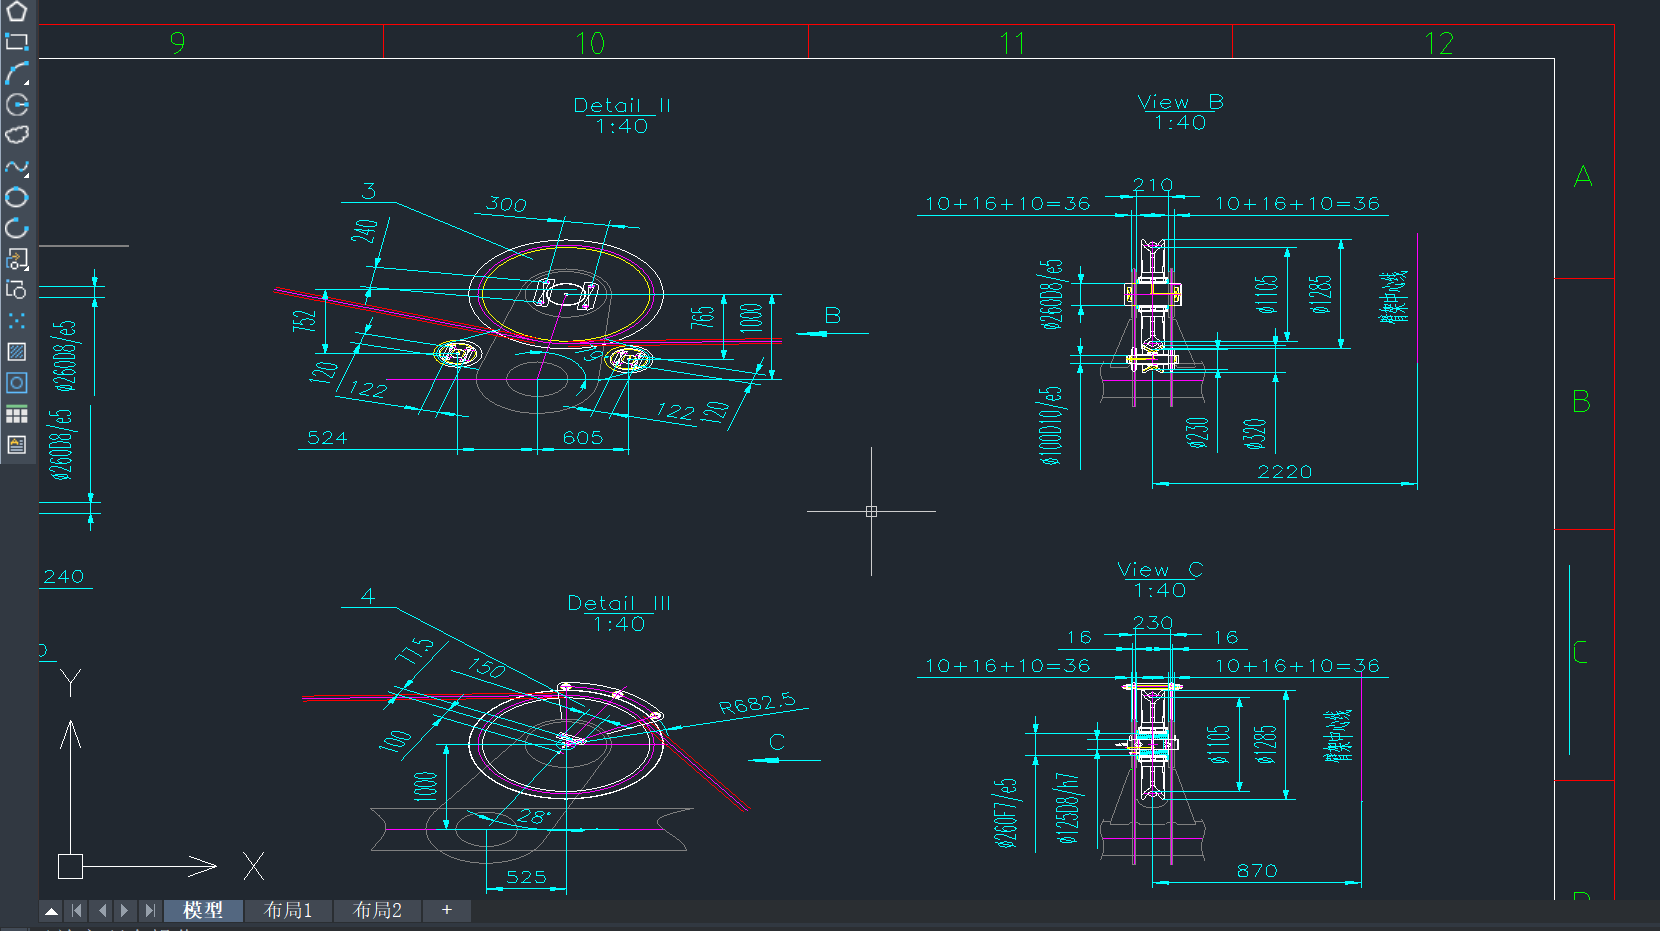The image size is (1660, 931).
Task: Click the '230' dimension in View C
Action: 1153,623
